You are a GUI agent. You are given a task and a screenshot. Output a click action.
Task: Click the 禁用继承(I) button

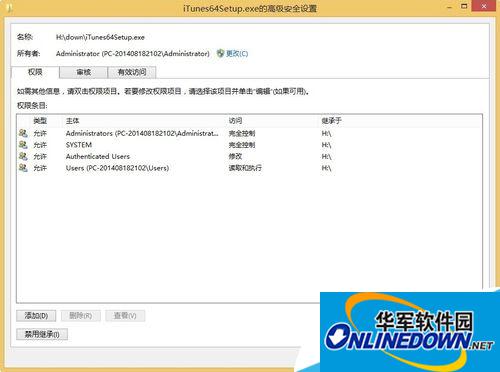click(42, 334)
